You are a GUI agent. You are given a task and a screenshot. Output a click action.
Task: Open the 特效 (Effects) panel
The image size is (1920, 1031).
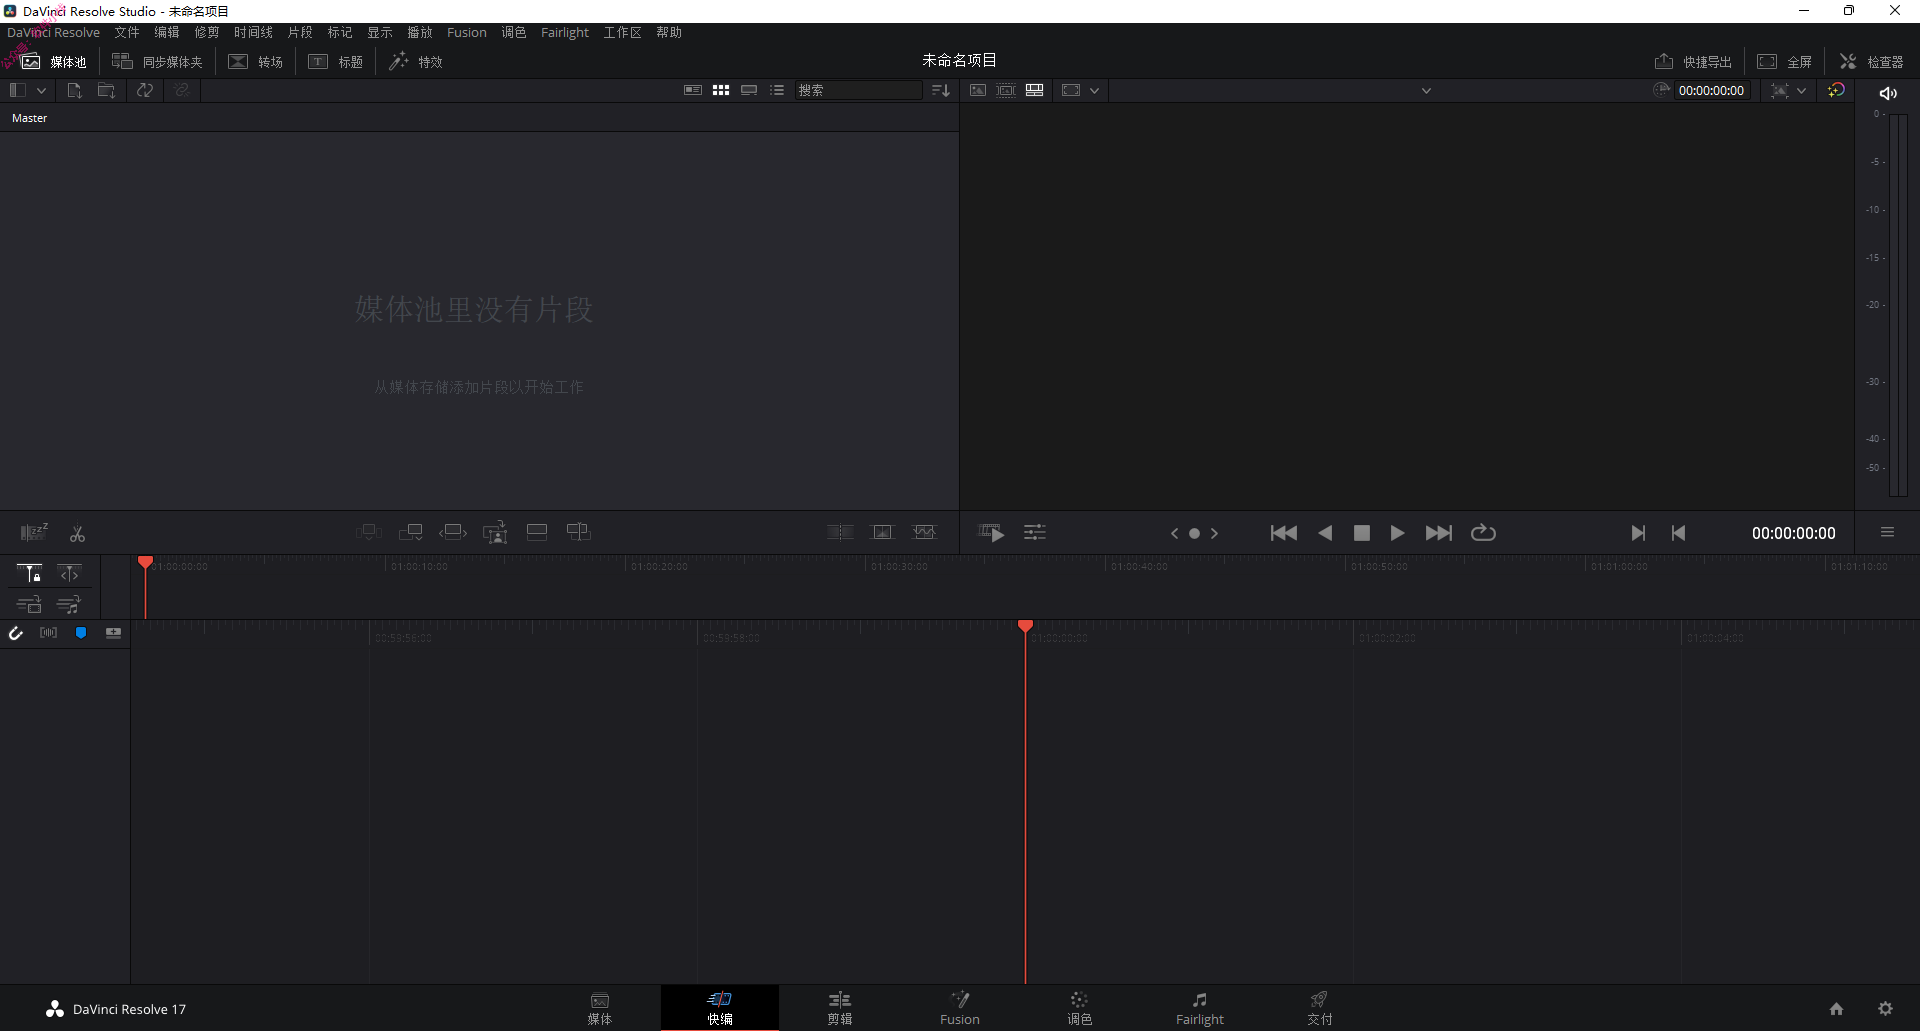[x=416, y=62]
